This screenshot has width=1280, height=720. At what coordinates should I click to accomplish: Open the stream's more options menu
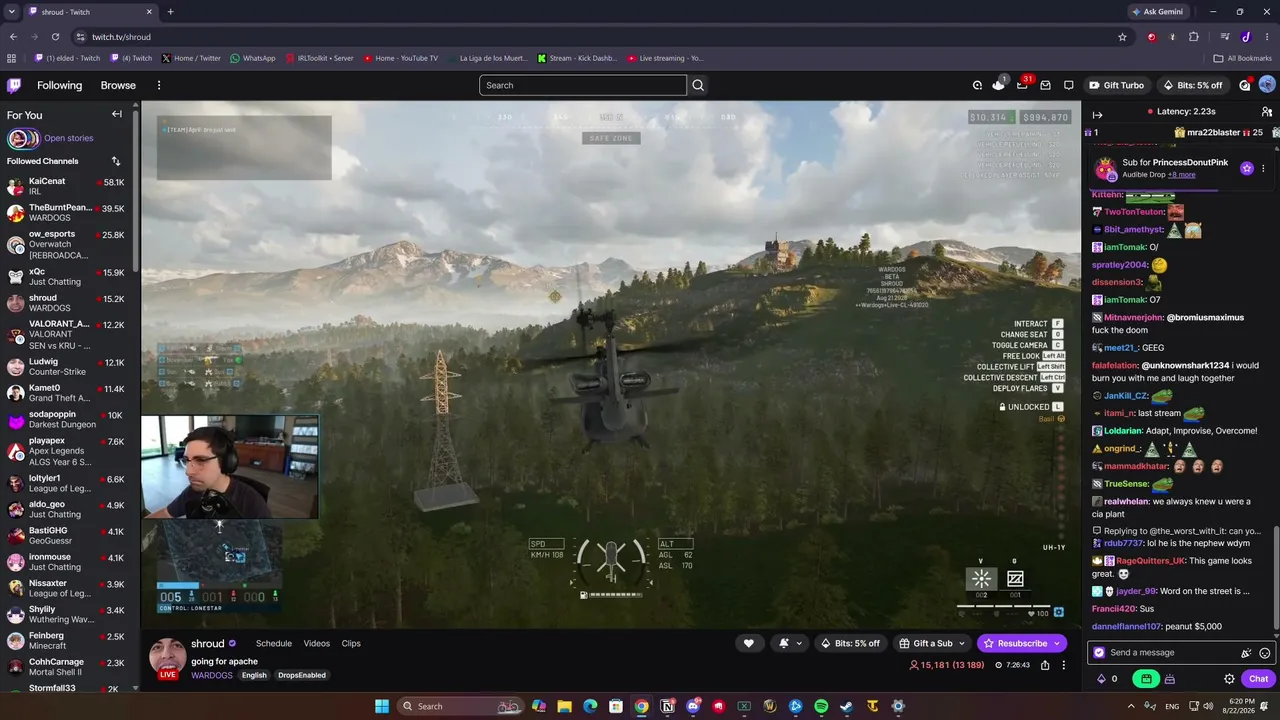(1064, 665)
